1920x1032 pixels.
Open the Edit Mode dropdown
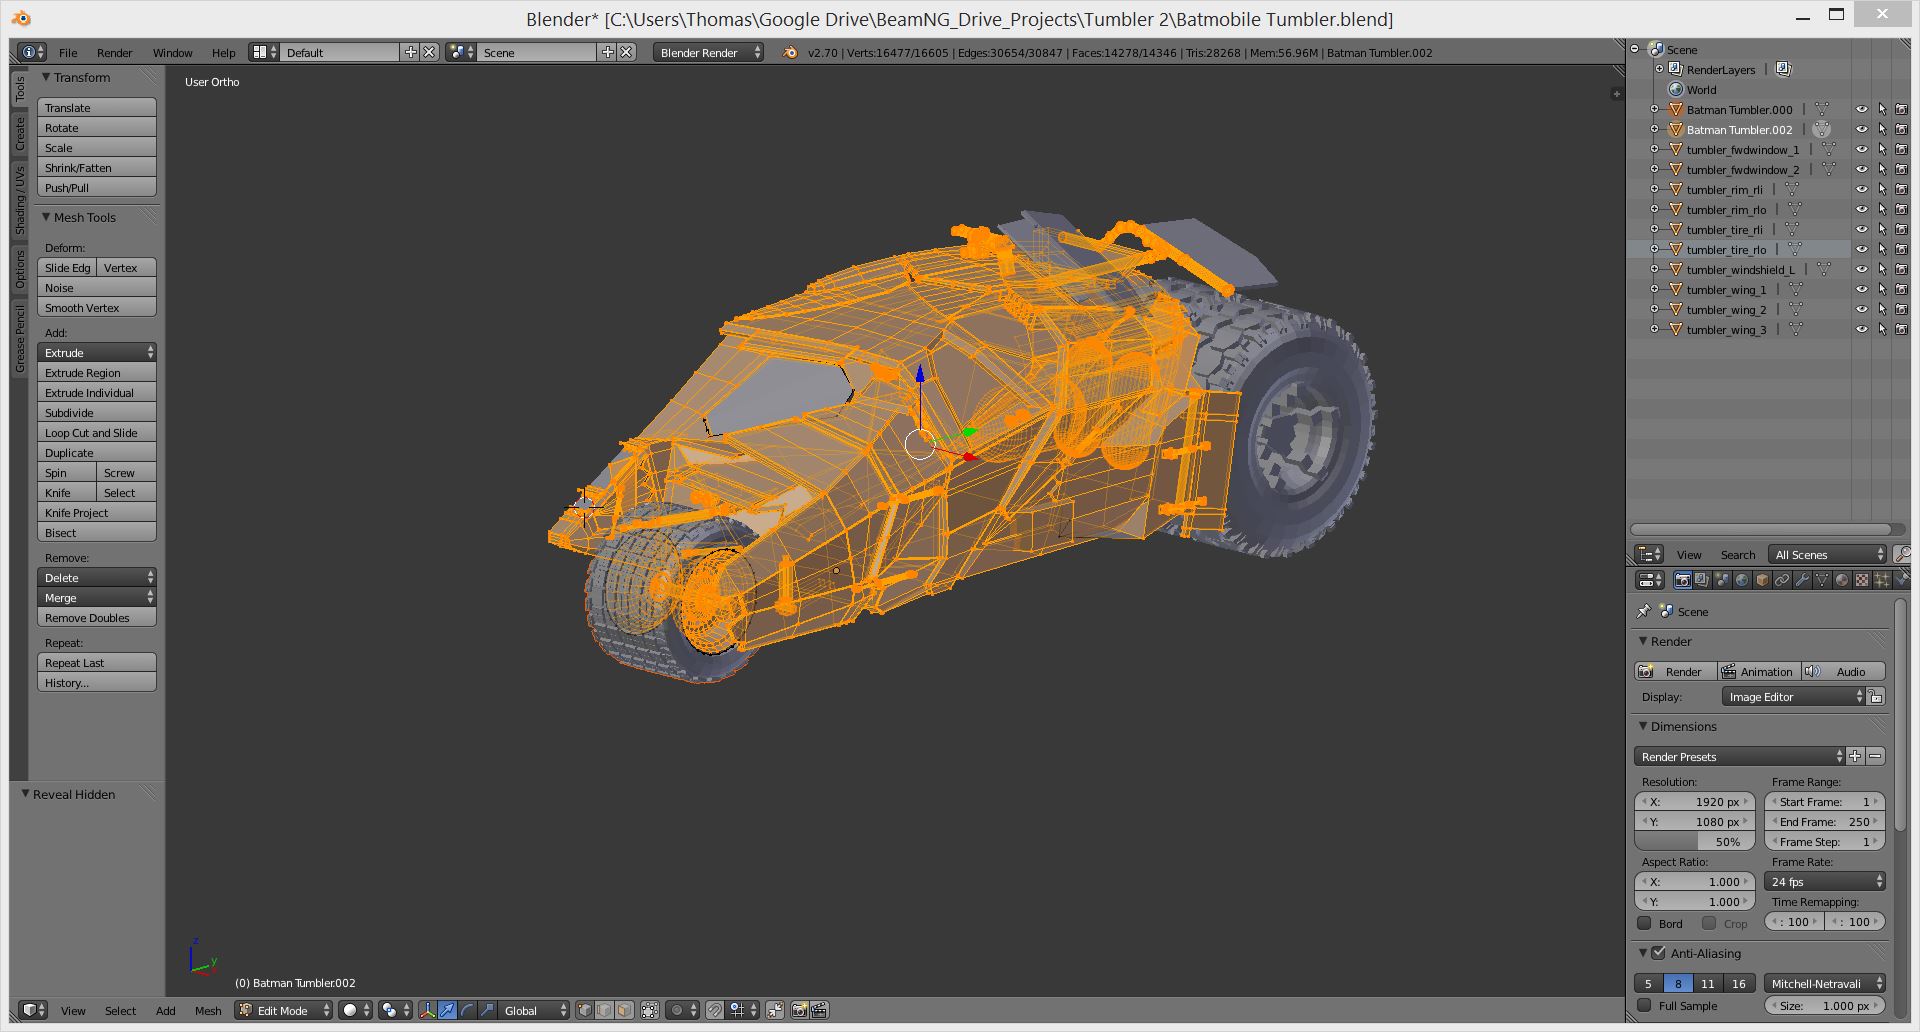pyautogui.click(x=283, y=1010)
